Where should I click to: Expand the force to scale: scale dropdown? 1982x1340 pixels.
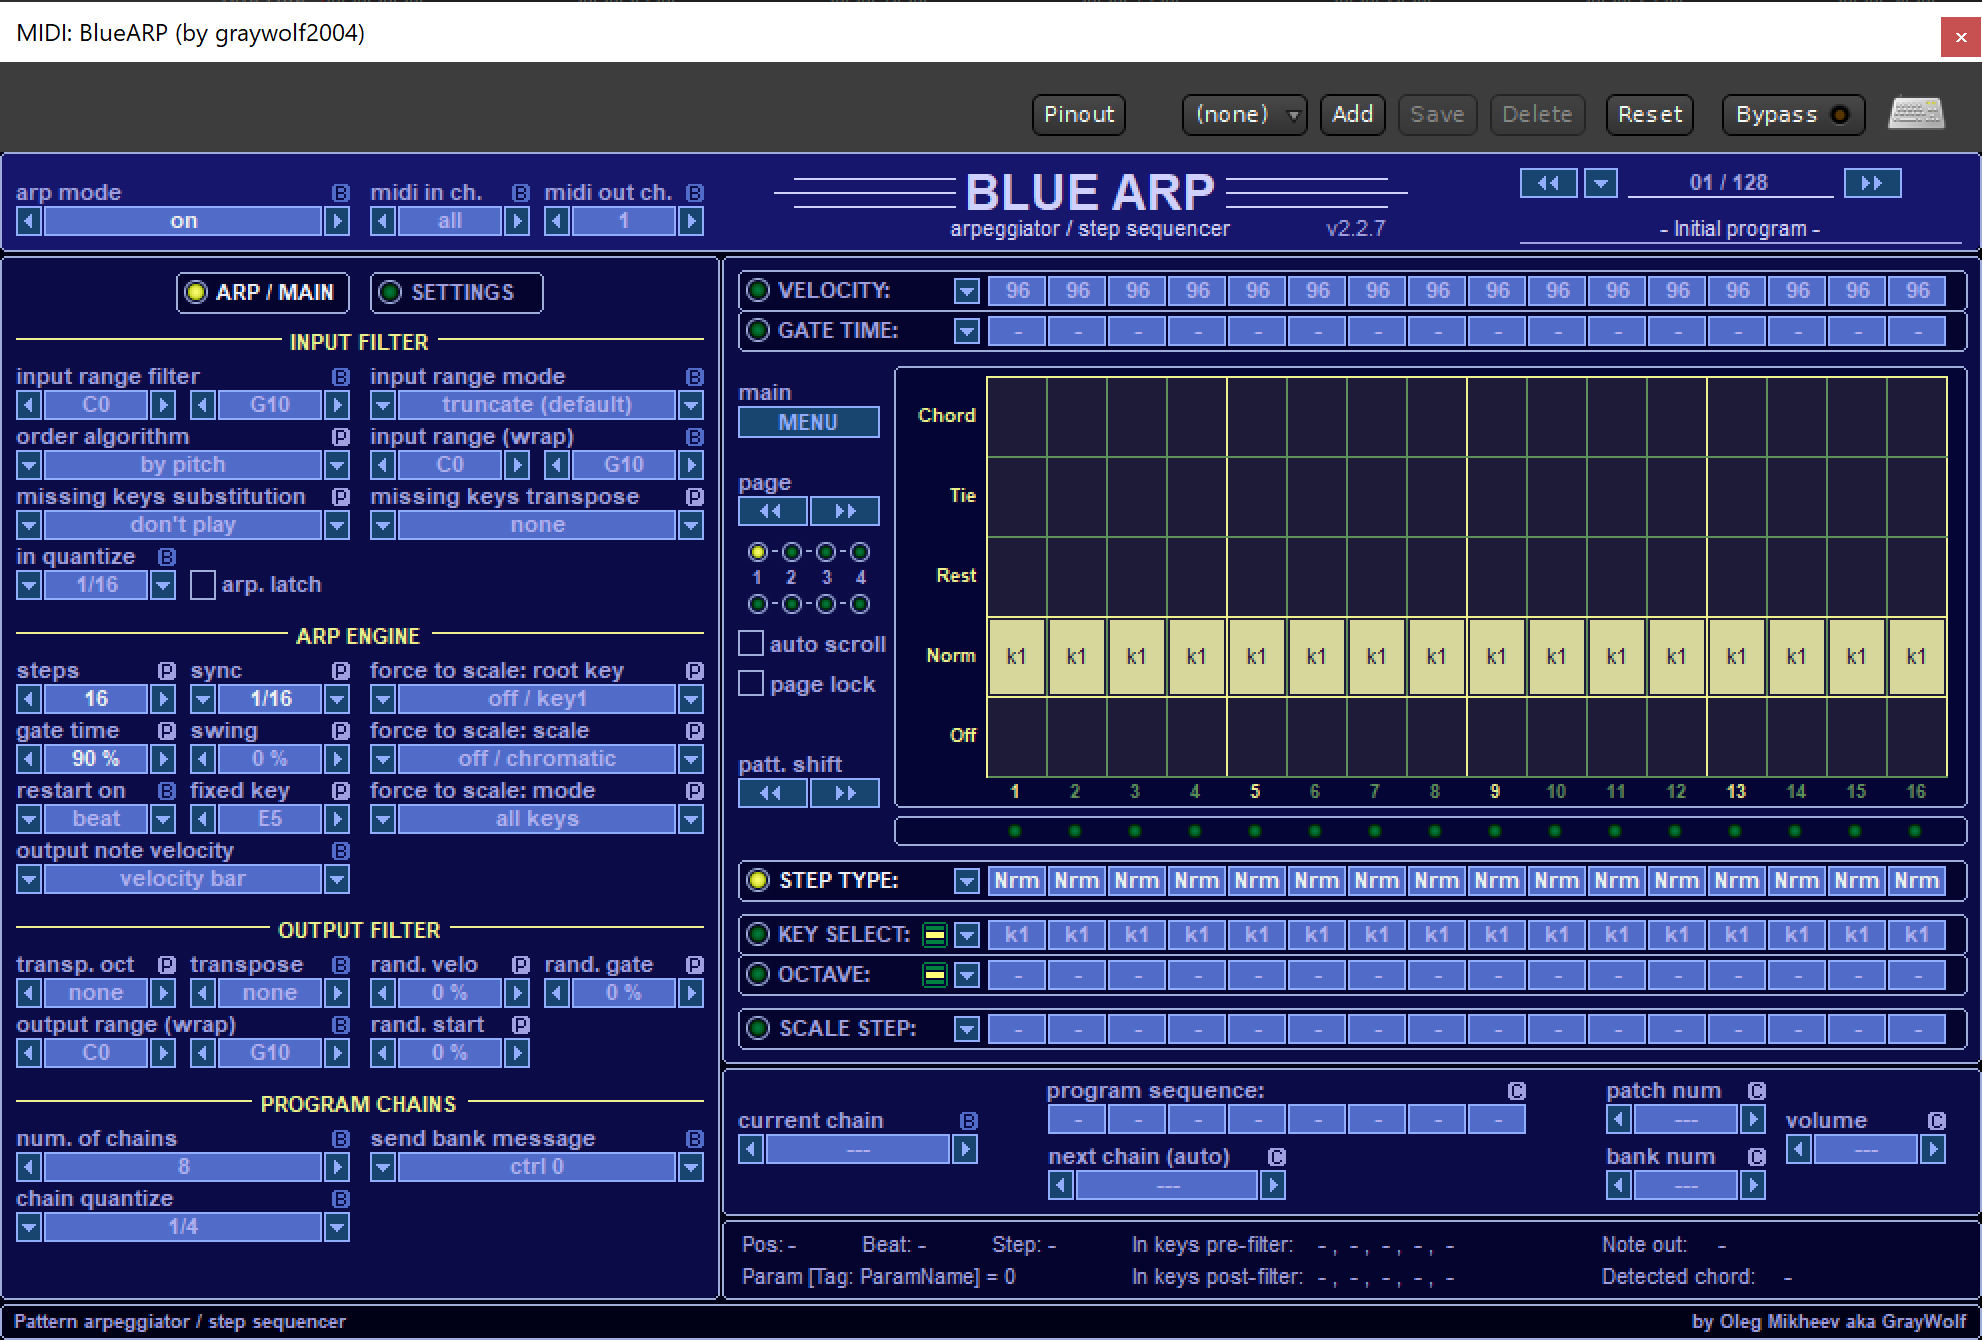click(x=691, y=758)
